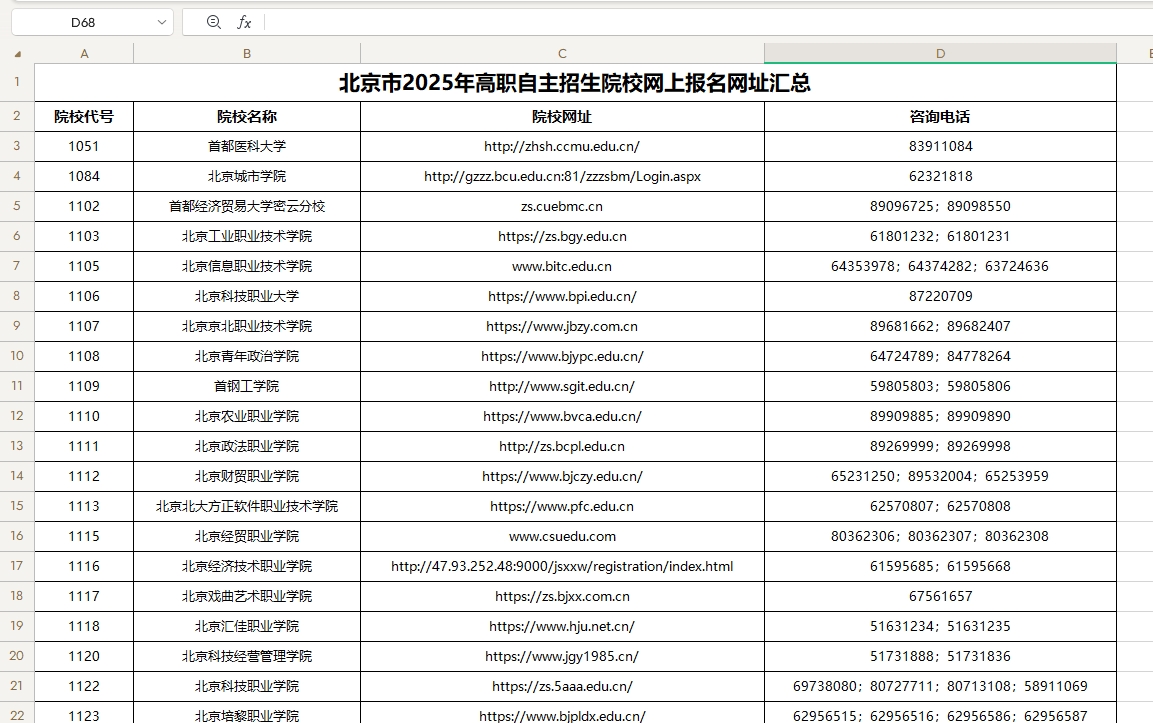Click the merged title cell 北京市2025年高职自主招生院校网上报名网址汇总

click(x=575, y=82)
